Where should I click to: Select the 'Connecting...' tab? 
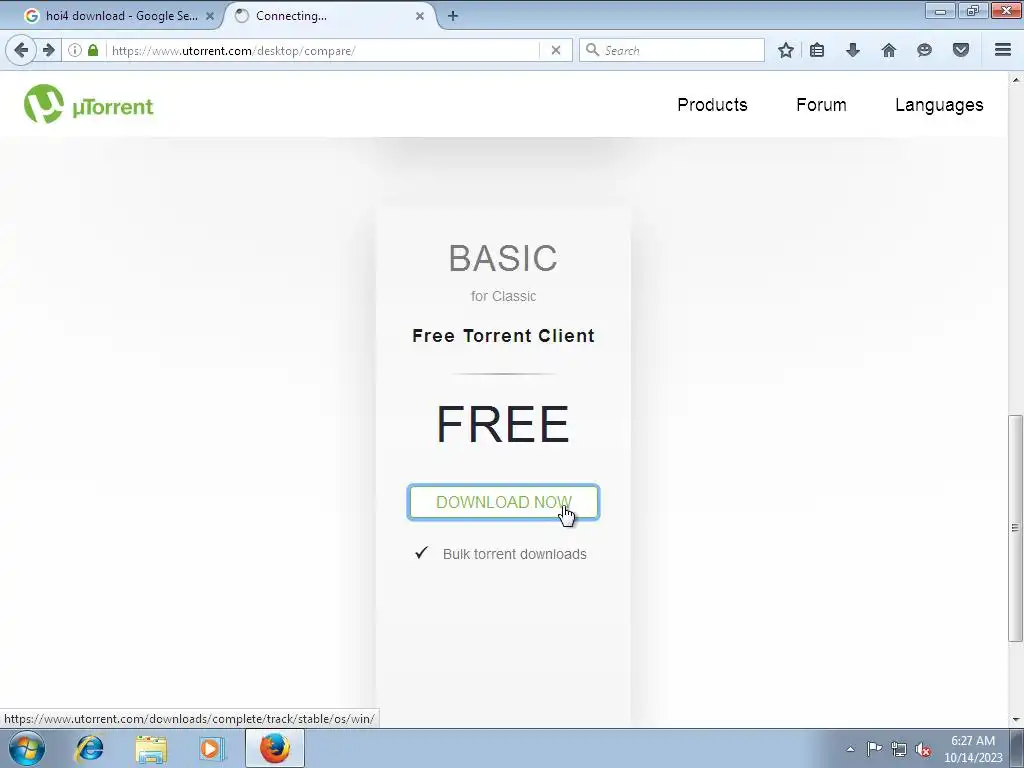pos(332,16)
